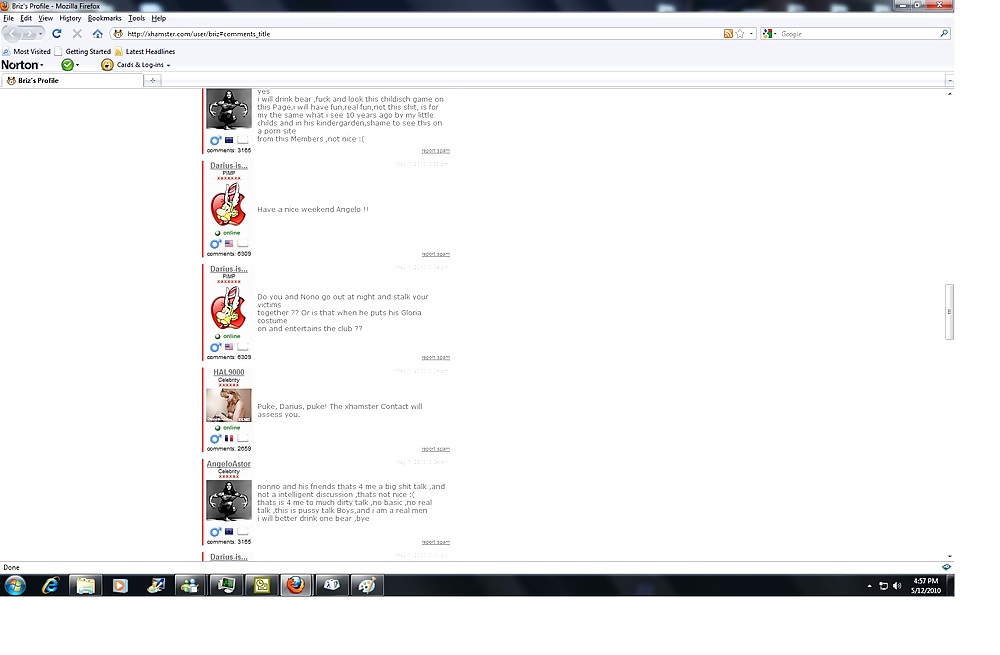Expand the Cards & Log-ins dropdown
This screenshot has width=1000, height=655.
coord(168,66)
